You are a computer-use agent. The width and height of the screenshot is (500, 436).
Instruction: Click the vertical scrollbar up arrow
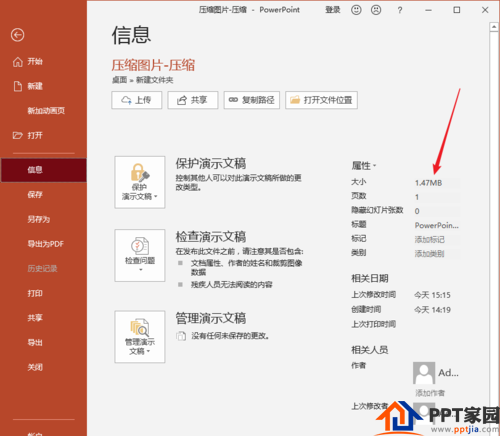[493, 27]
